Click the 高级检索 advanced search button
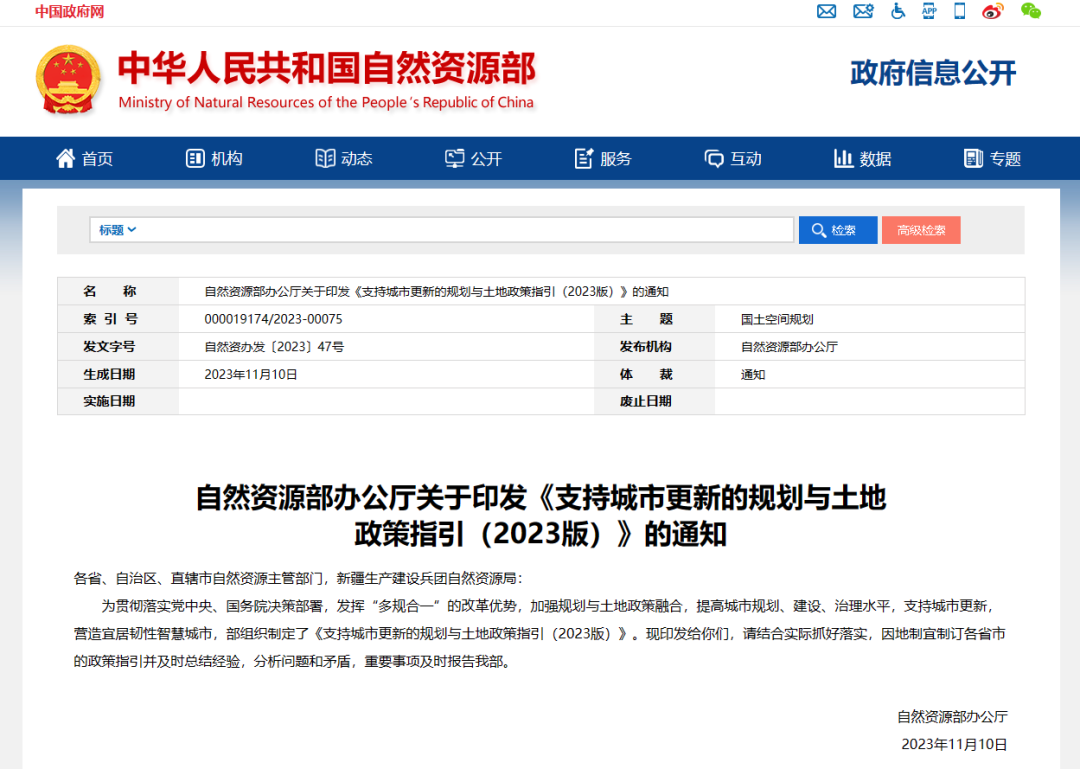 point(920,230)
